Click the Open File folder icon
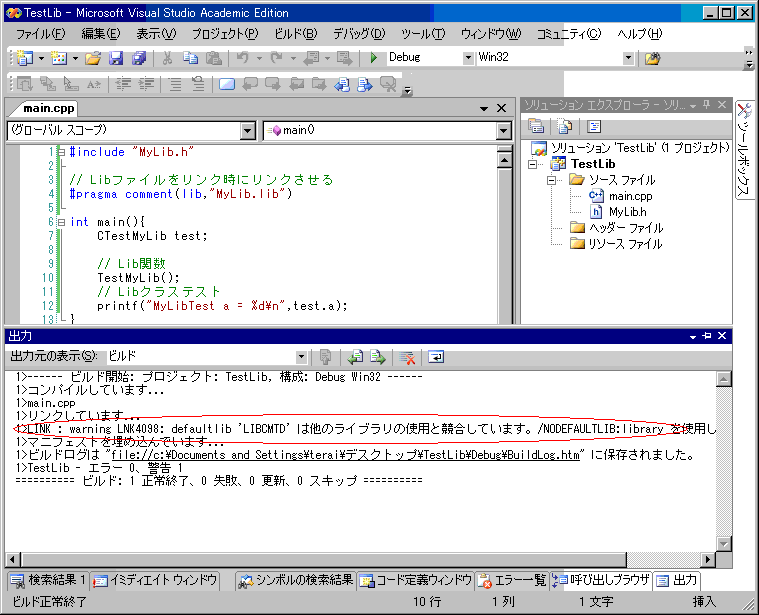 pyautogui.click(x=94, y=58)
